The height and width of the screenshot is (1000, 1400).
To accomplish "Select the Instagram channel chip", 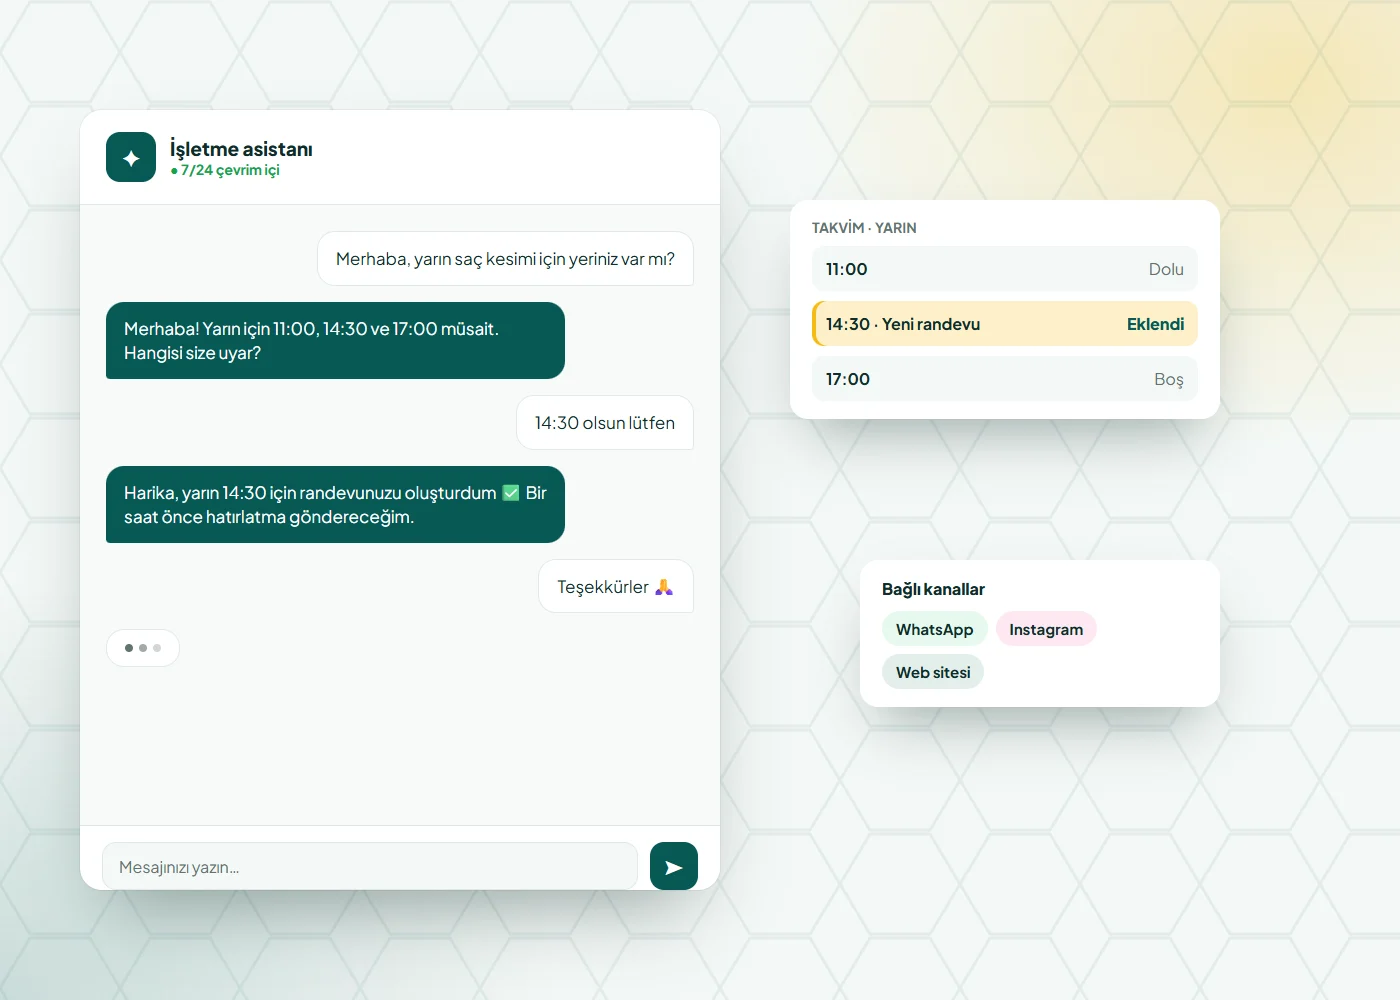I will [x=1046, y=629].
